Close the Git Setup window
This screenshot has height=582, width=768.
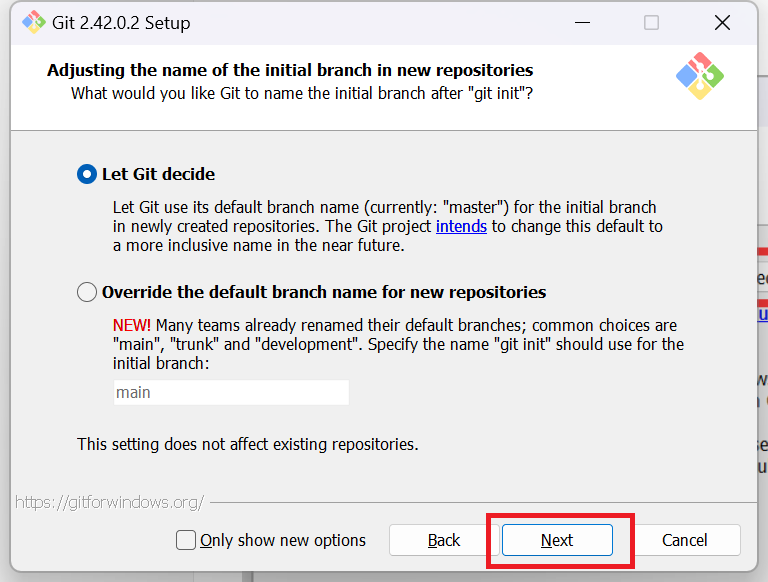[722, 23]
